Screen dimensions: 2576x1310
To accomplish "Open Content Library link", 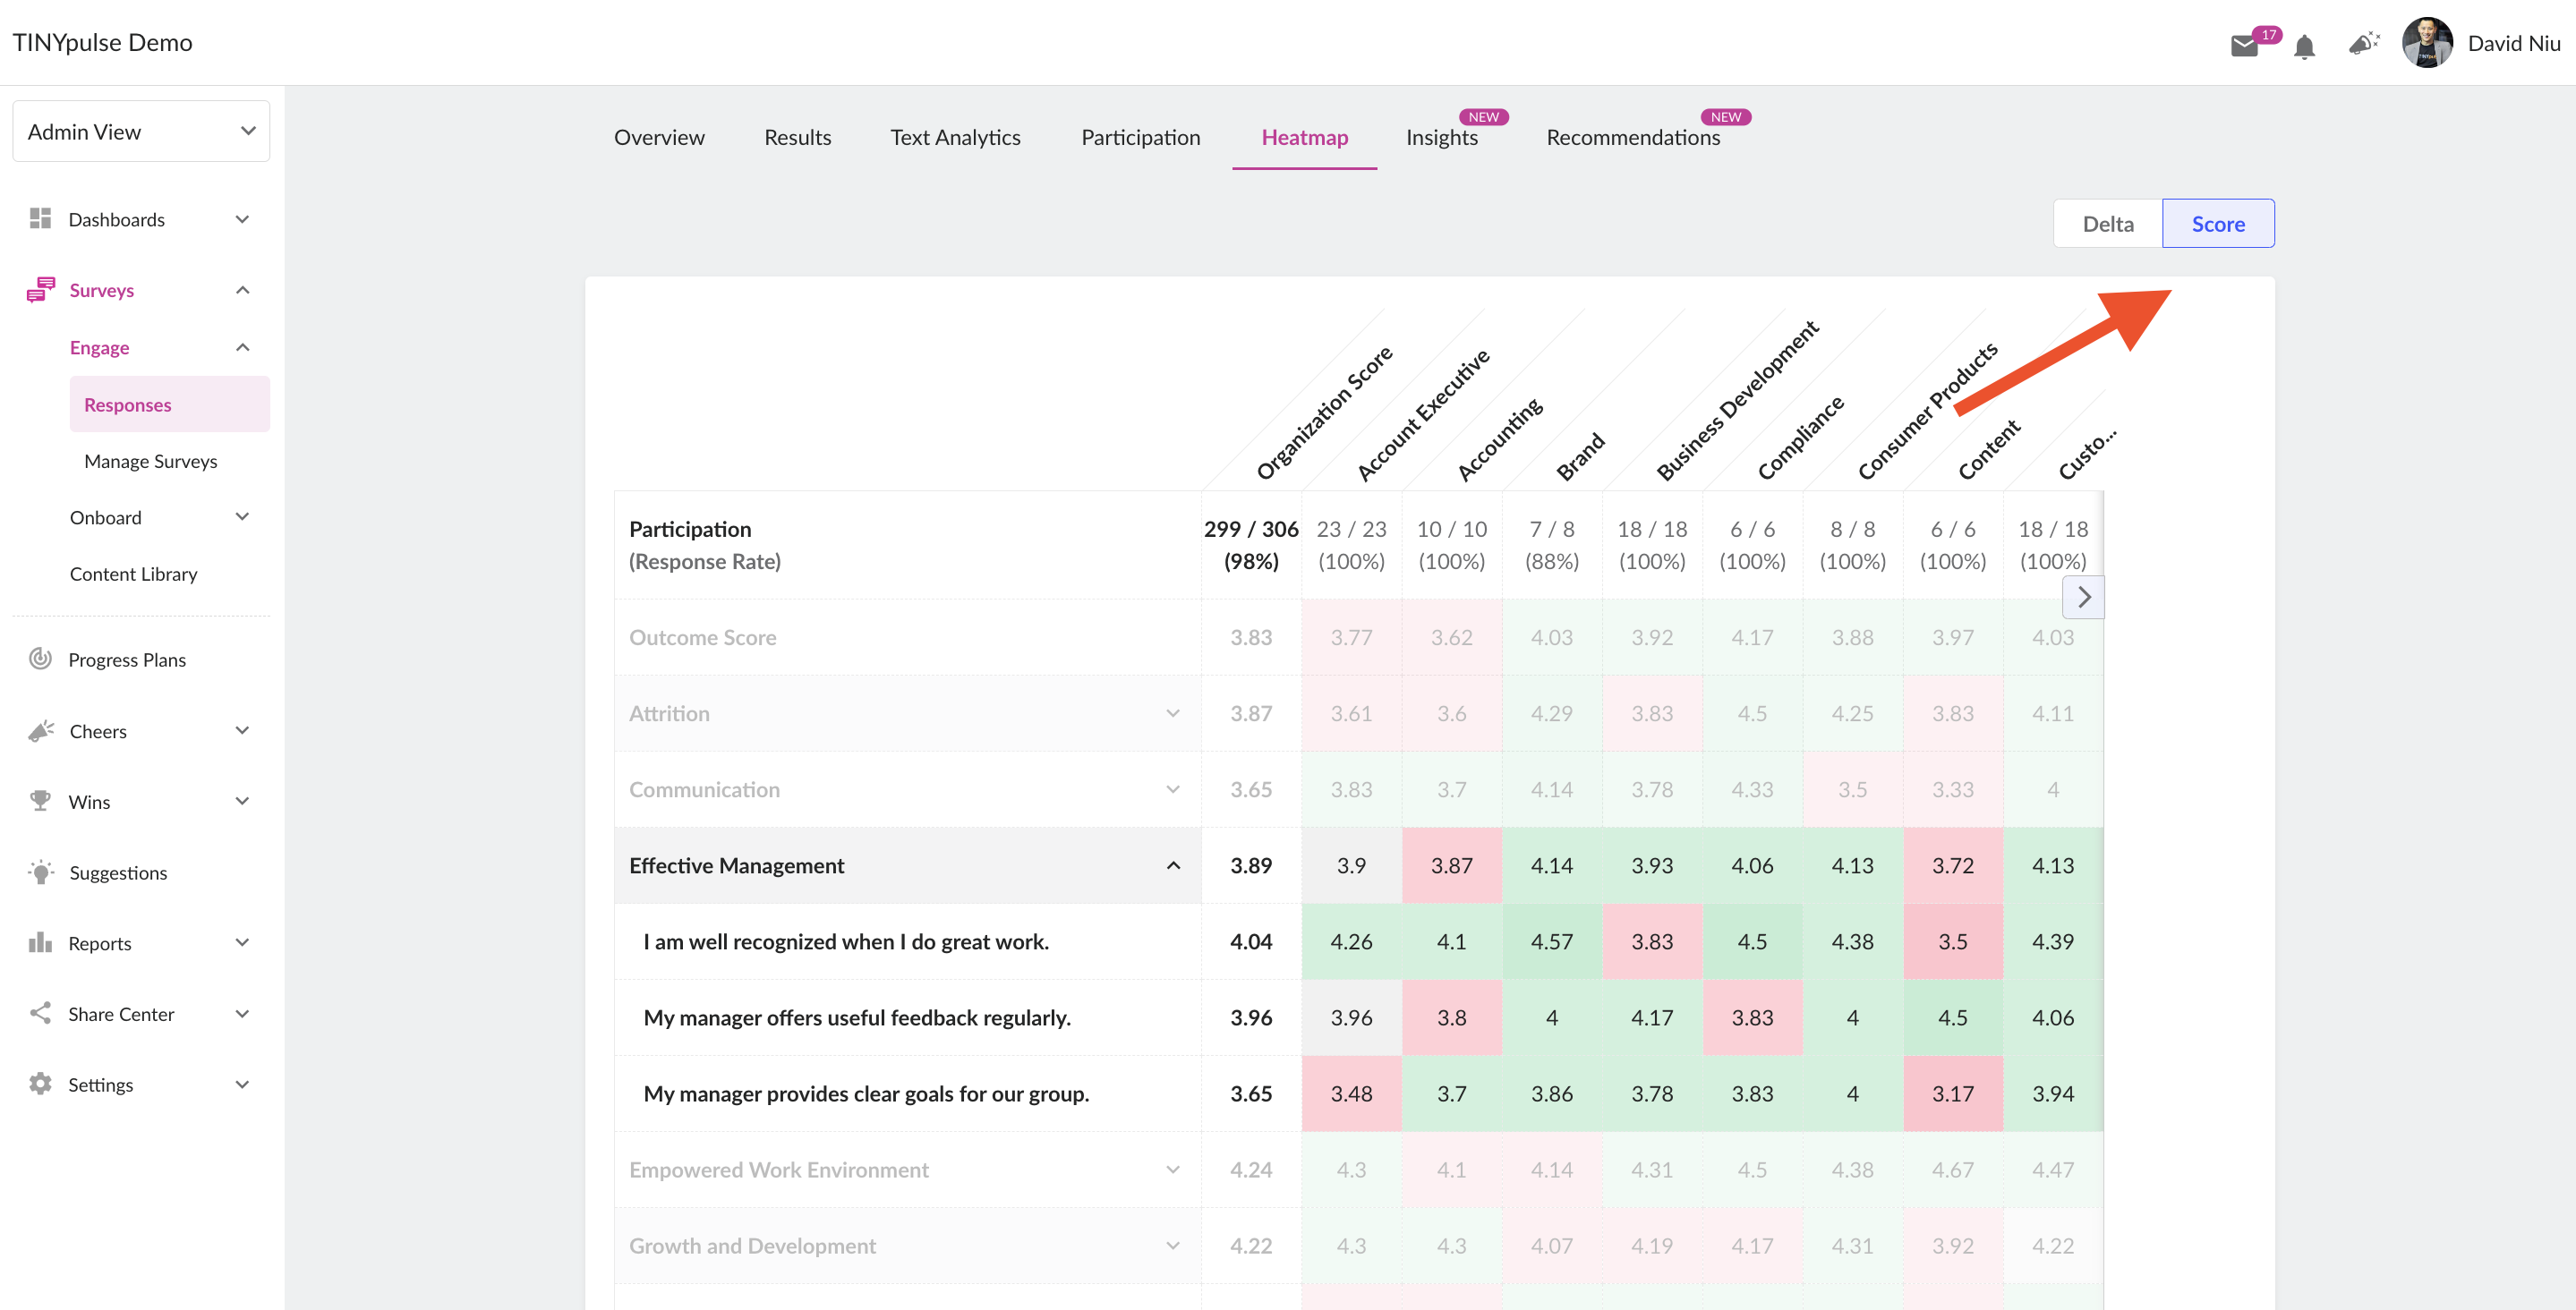I will coord(134,574).
